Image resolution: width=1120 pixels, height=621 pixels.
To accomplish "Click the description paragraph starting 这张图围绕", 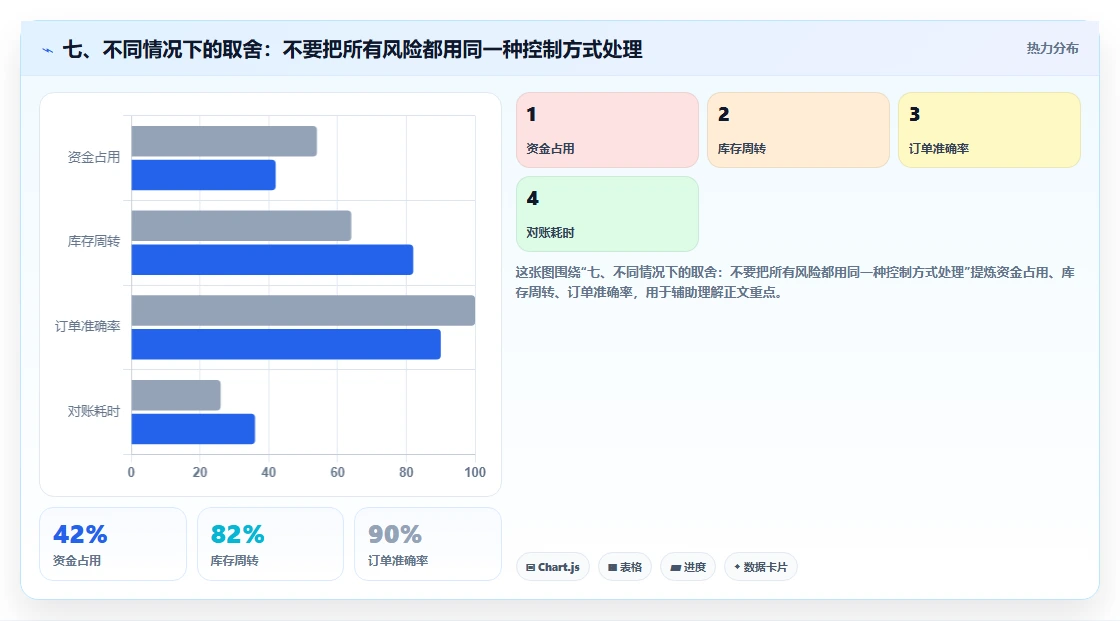I will point(795,282).
